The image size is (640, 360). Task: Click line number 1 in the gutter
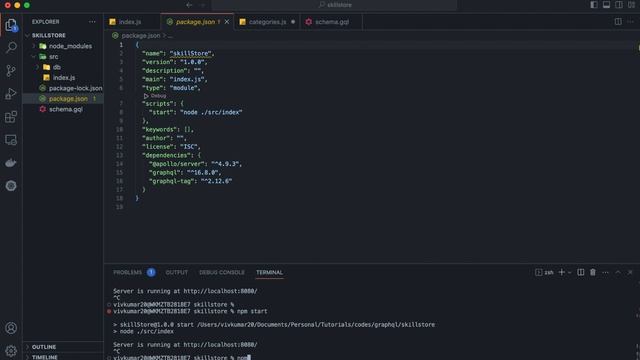click(x=121, y=45)
